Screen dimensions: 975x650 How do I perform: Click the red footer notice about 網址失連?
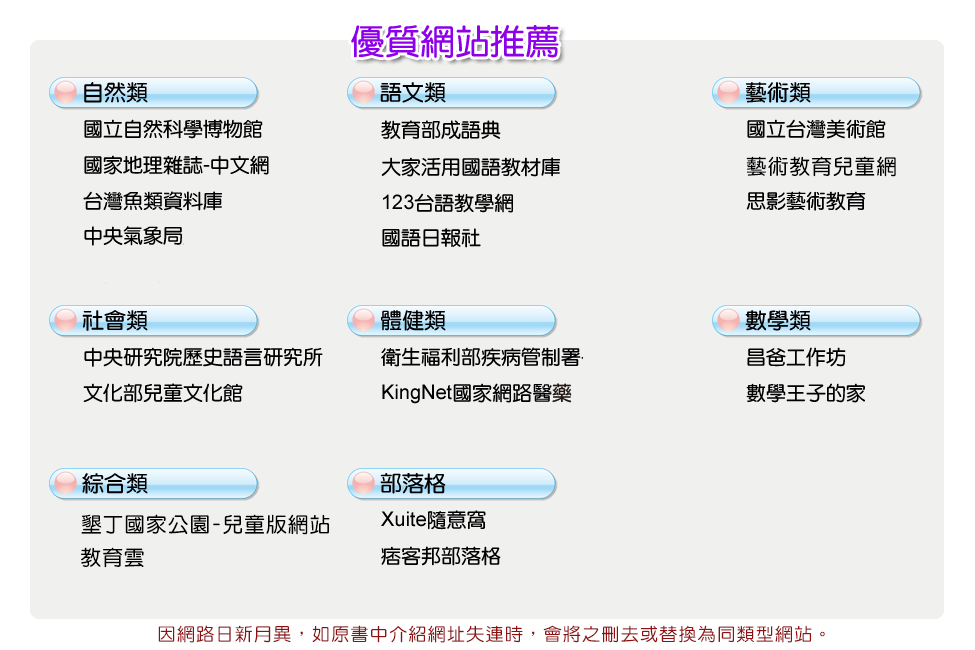(x=492, y=634)
